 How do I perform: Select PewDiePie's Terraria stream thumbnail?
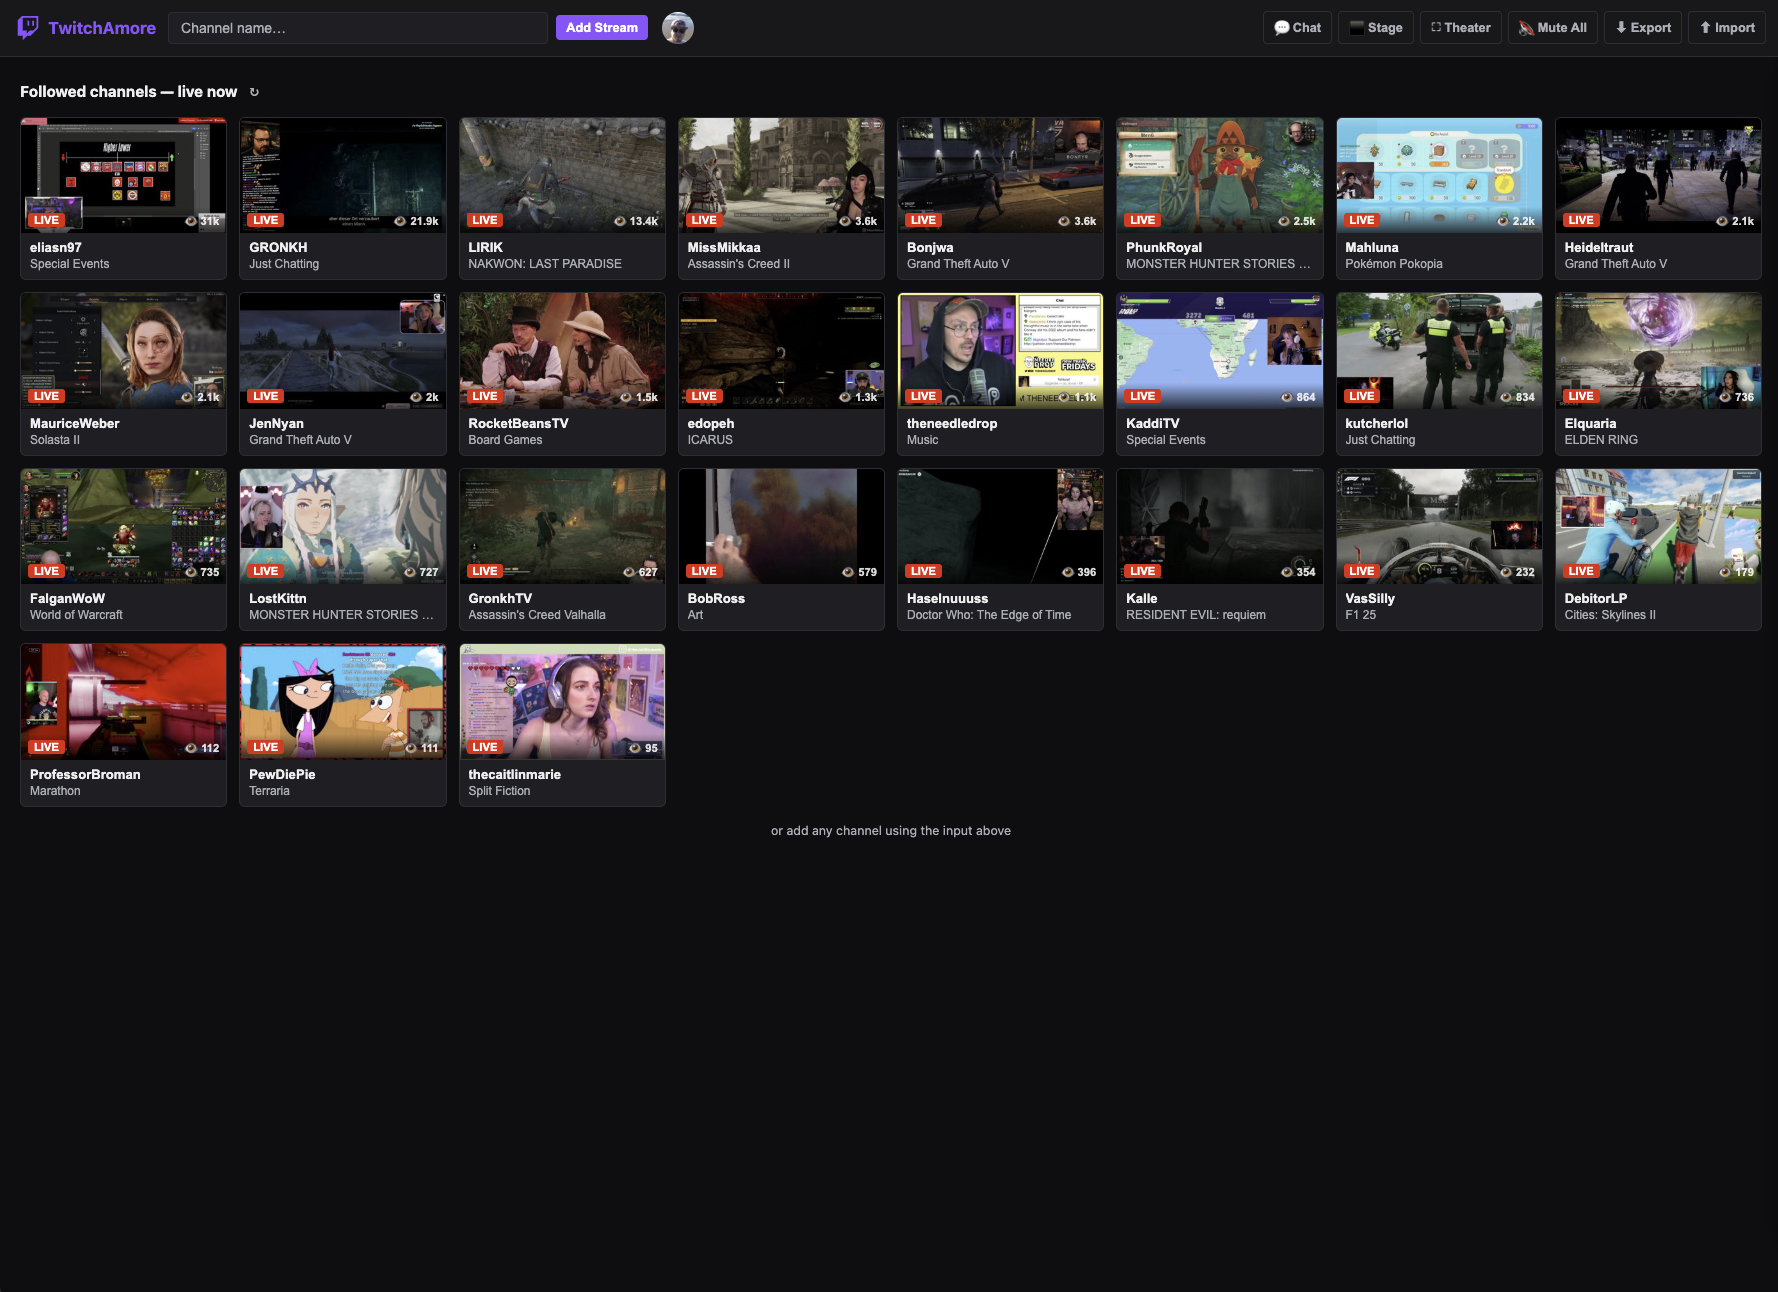click(342, 701)
